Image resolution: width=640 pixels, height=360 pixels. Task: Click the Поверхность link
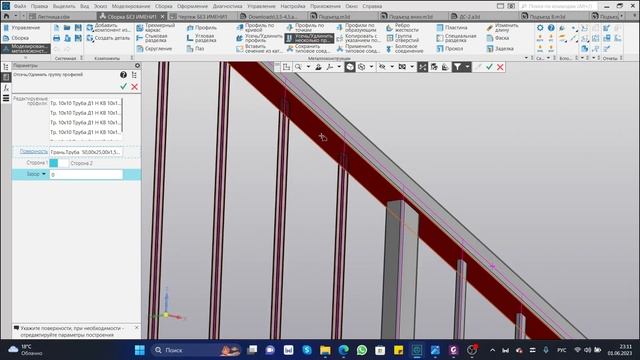(x=33, y=151)
